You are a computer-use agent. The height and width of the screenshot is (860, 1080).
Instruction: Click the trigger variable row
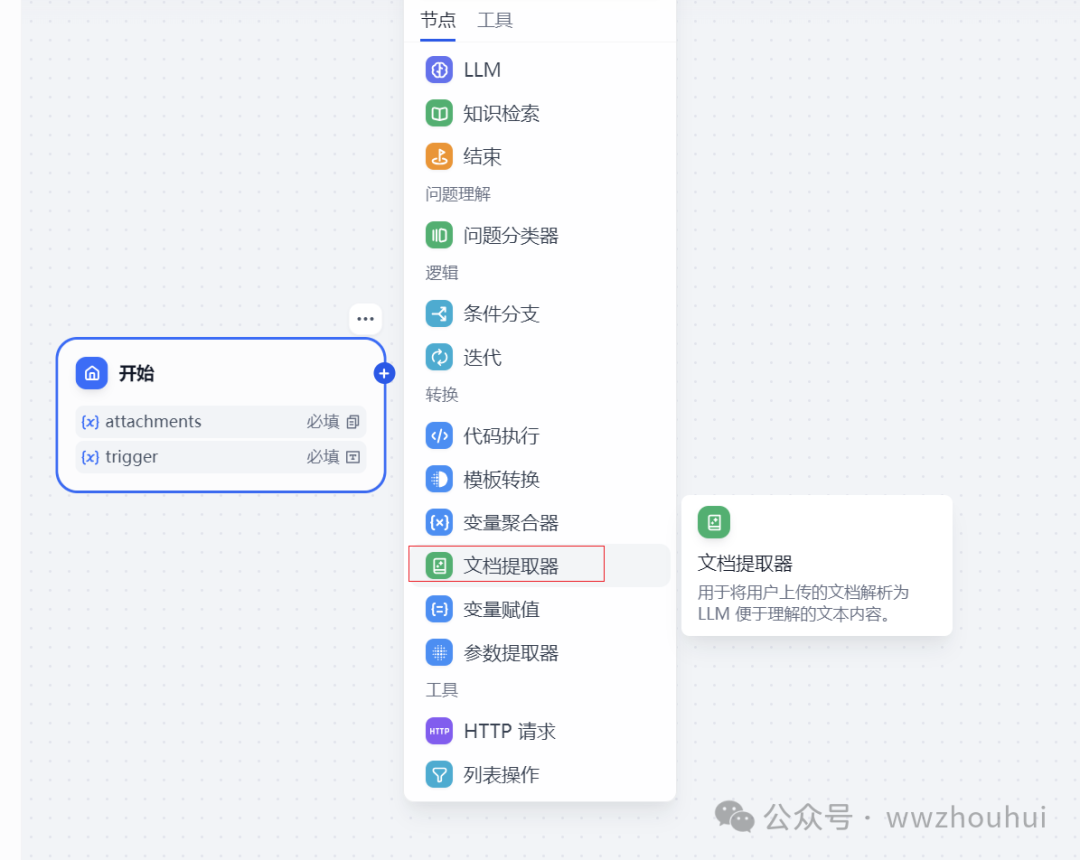(x=220, y=457)
